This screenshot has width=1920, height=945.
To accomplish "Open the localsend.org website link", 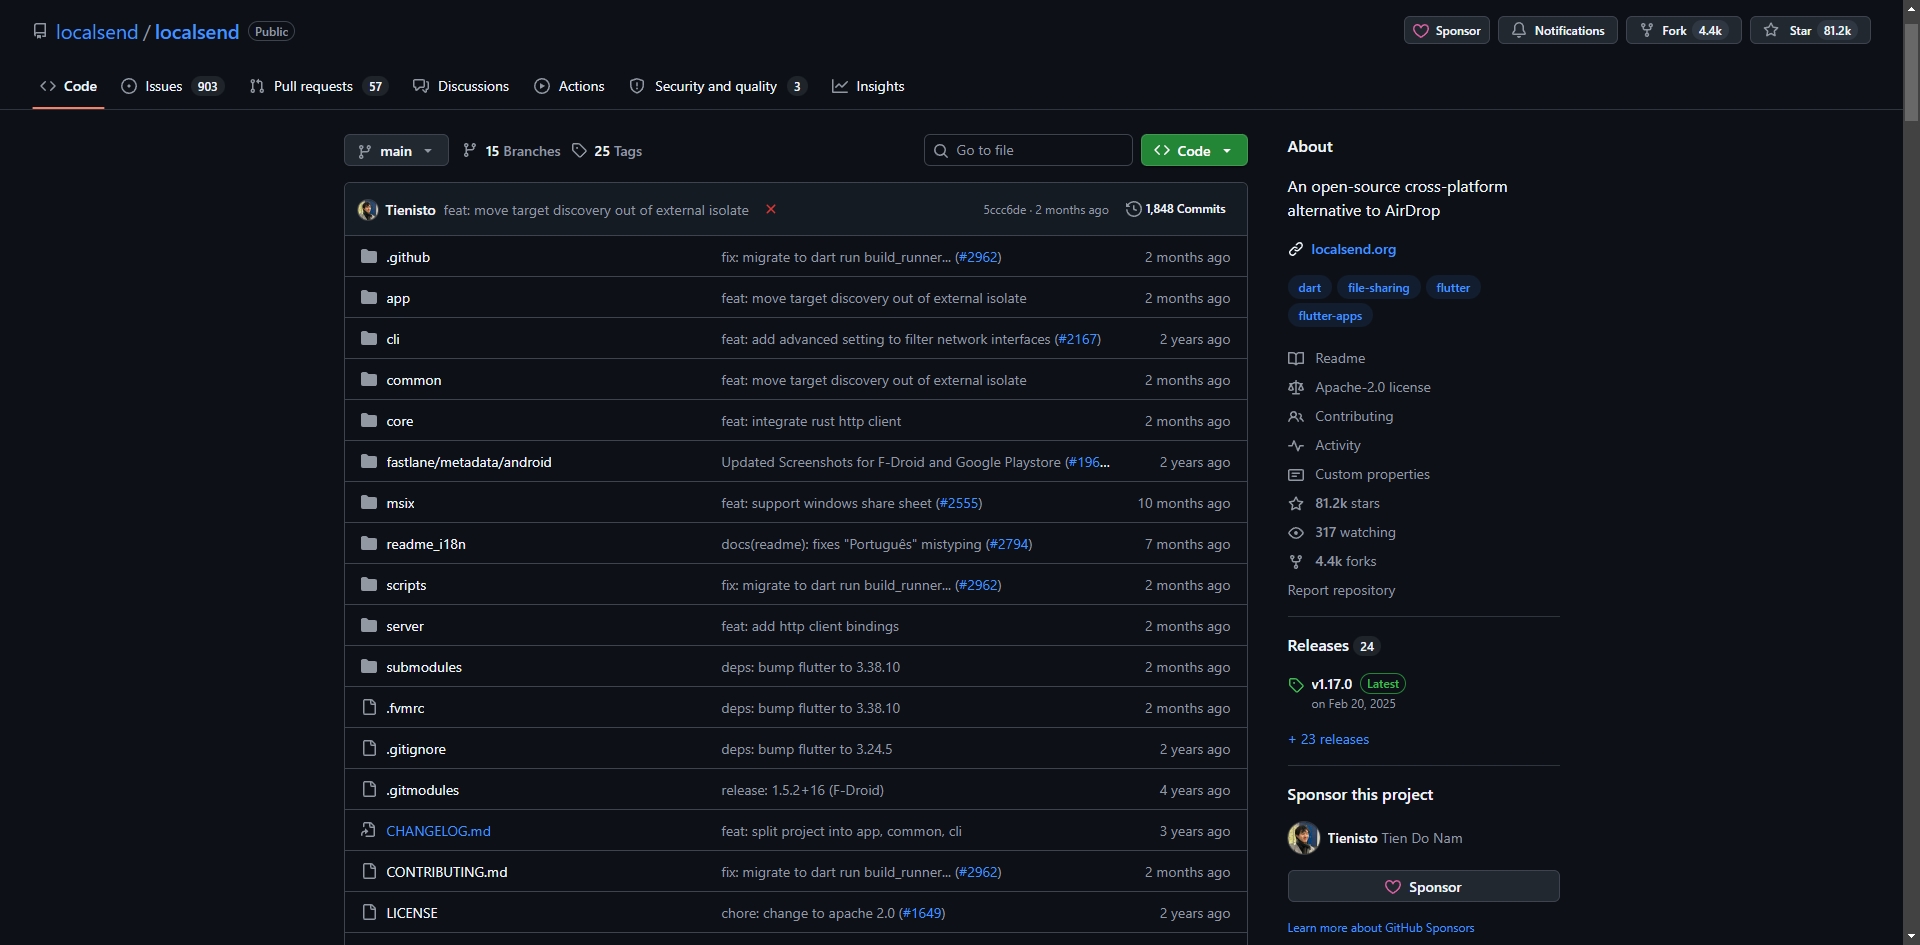I will pyautogui.click(x=1353, y=249).
